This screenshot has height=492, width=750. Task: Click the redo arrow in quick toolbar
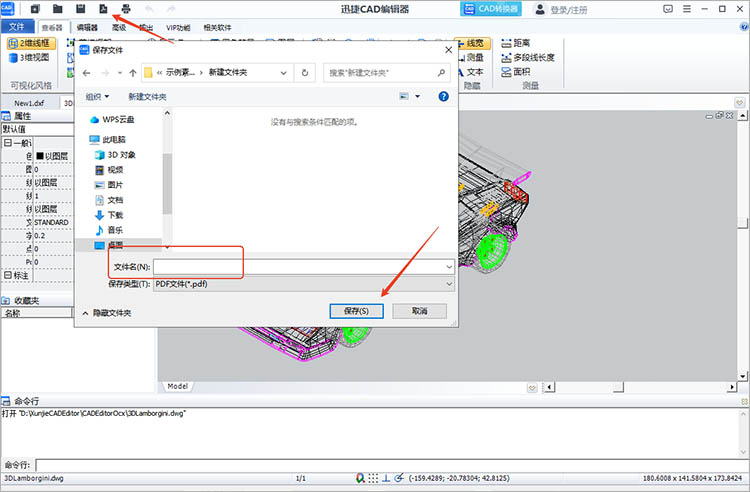pyautogui.click(x=171, y=9)
